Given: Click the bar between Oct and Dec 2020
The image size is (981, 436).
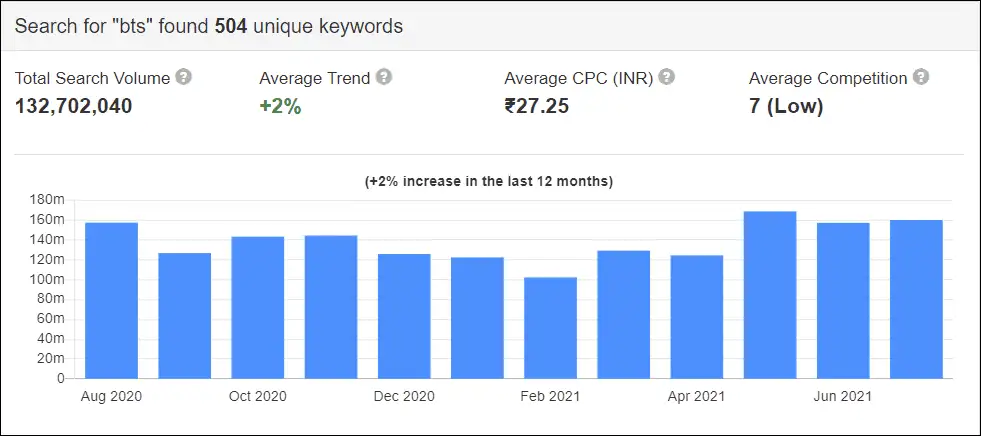Looking at the screenshot, I should pos(331,307).
